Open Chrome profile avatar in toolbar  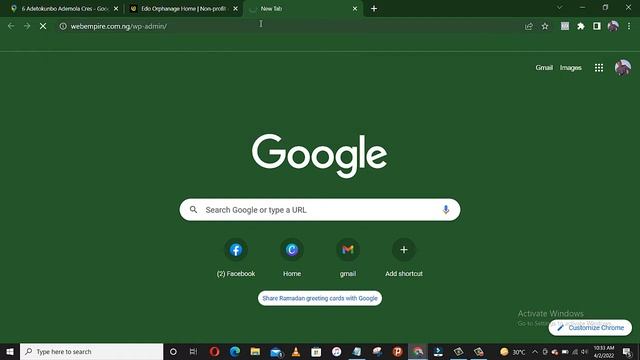click(x=613, y=26)
